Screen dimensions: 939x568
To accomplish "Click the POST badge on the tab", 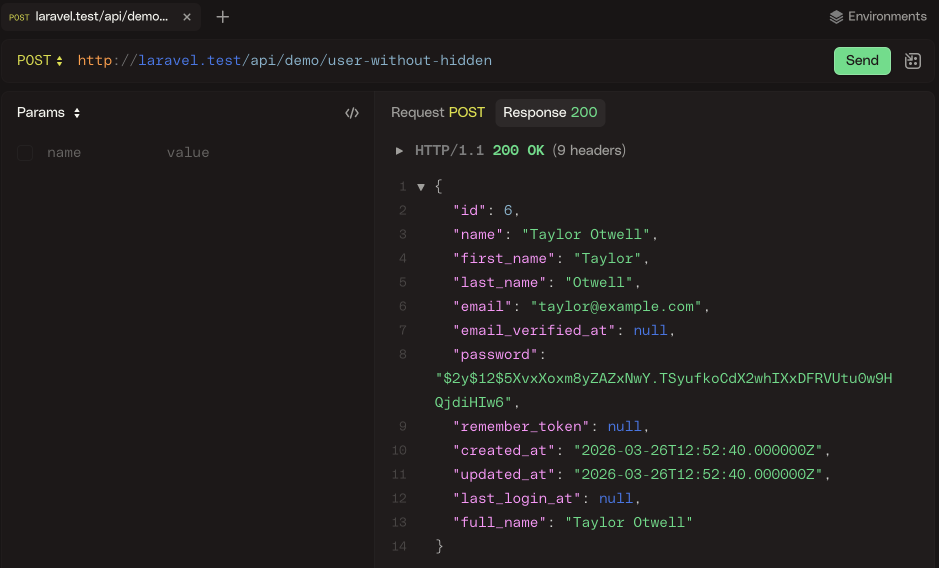I will point(19,17).
